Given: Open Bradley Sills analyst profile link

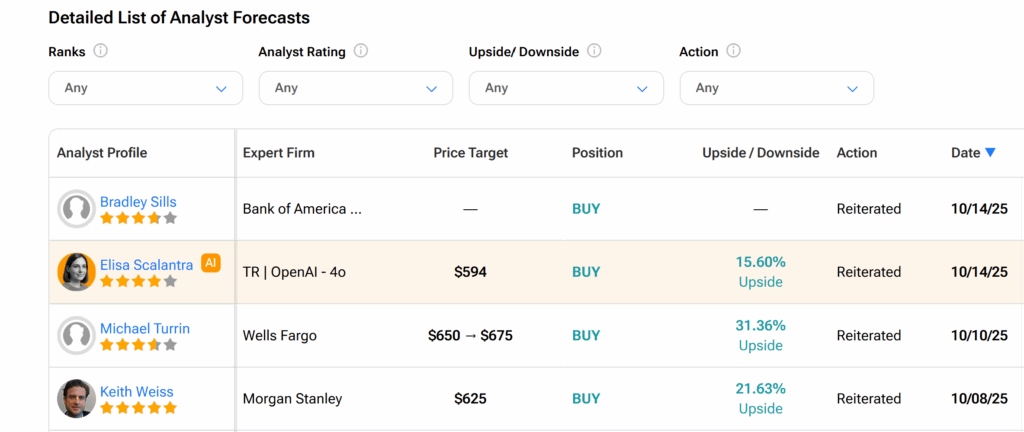Looking at the screenshot, I should 138,202.
